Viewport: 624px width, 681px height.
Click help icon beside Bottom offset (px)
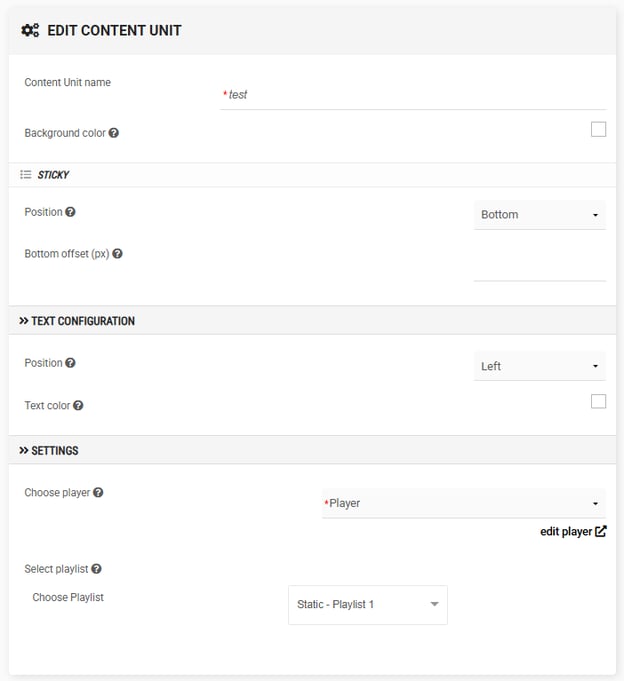pos(117,254)
